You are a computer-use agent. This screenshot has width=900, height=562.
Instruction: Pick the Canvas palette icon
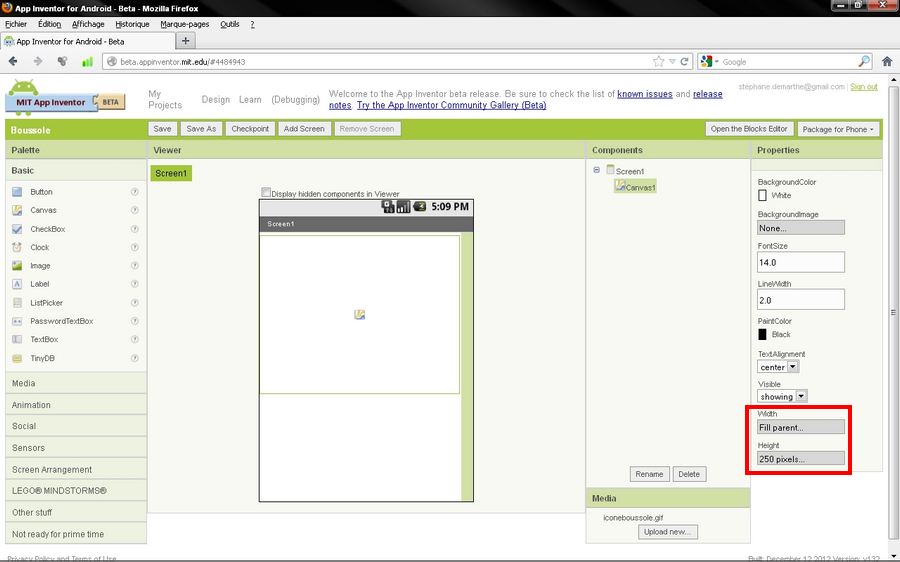[17, 210]
